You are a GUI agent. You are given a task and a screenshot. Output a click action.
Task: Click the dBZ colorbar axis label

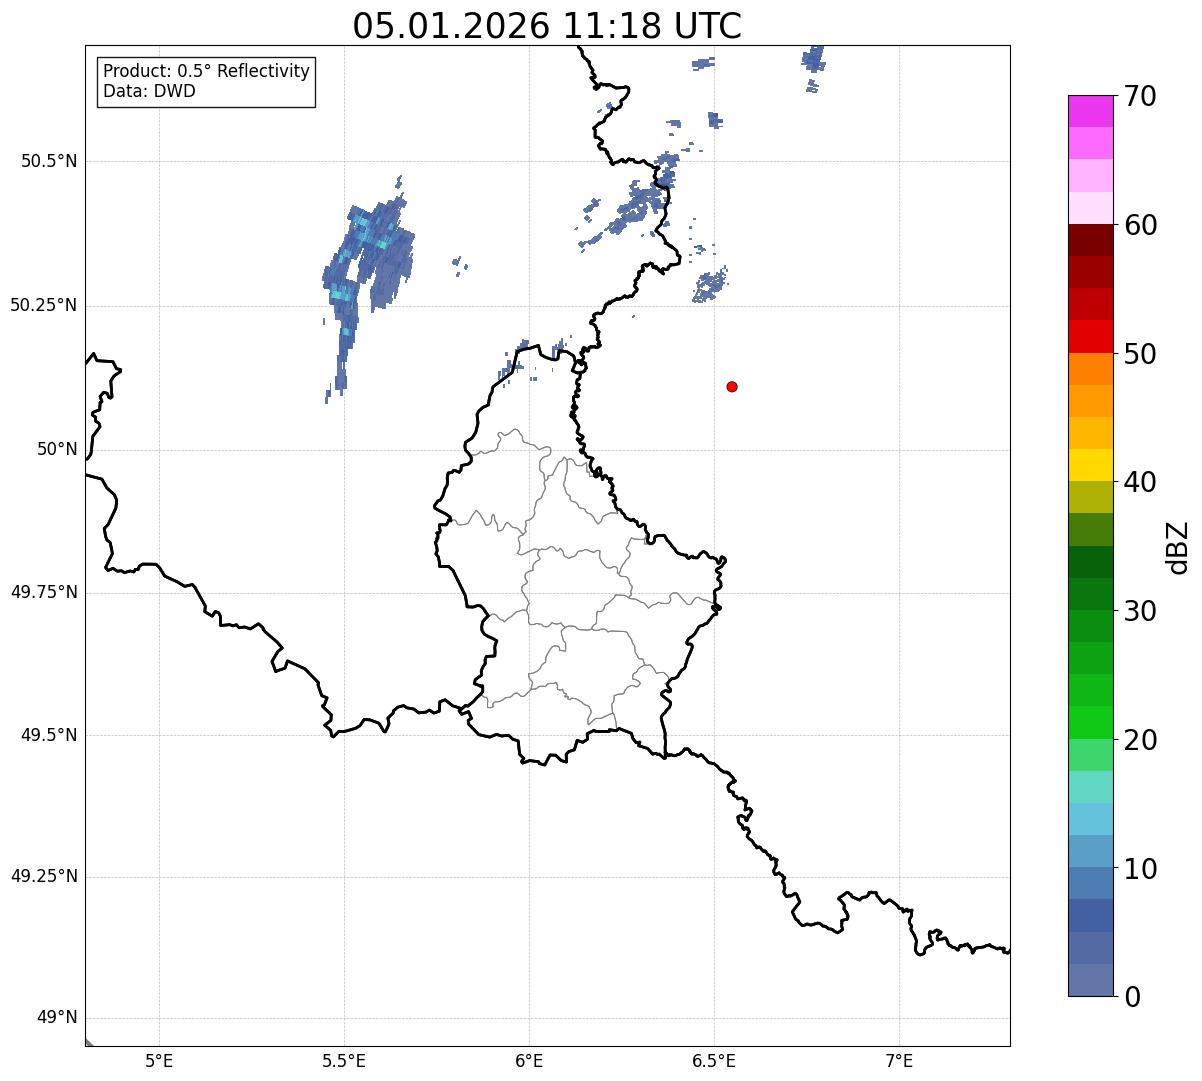coord(1178,546)
